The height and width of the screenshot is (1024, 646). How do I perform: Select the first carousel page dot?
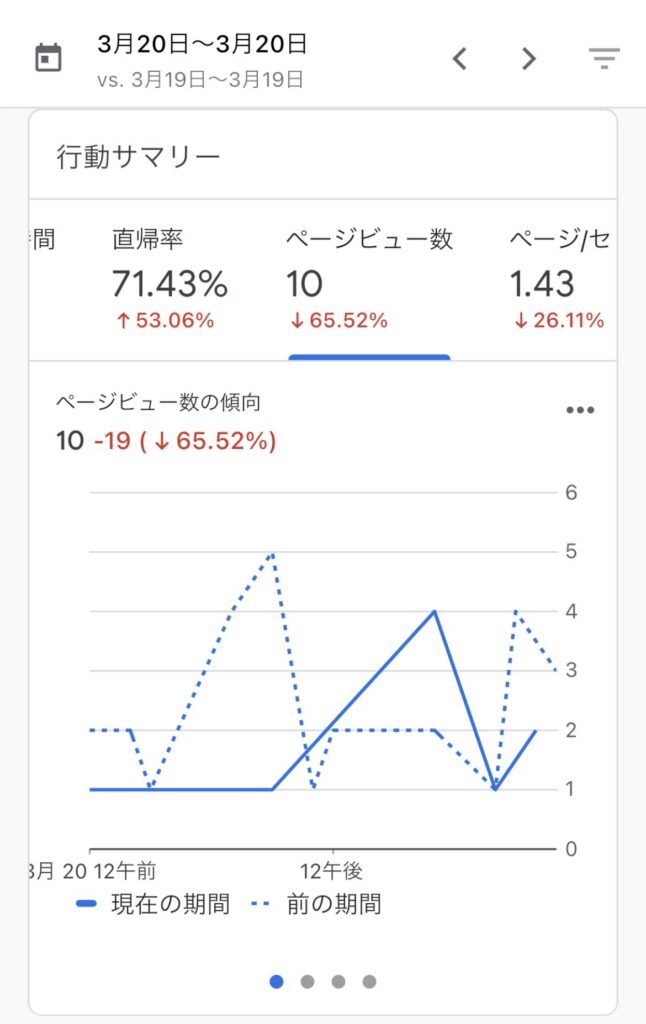point(276,982)
